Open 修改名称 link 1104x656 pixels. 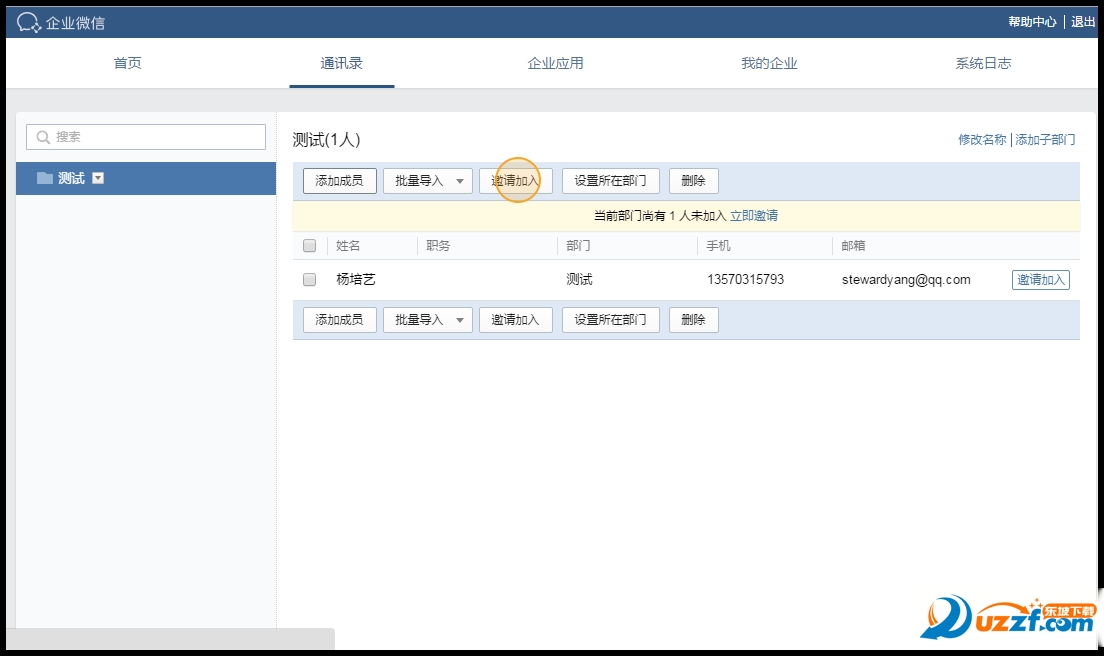tap(982, 139)
